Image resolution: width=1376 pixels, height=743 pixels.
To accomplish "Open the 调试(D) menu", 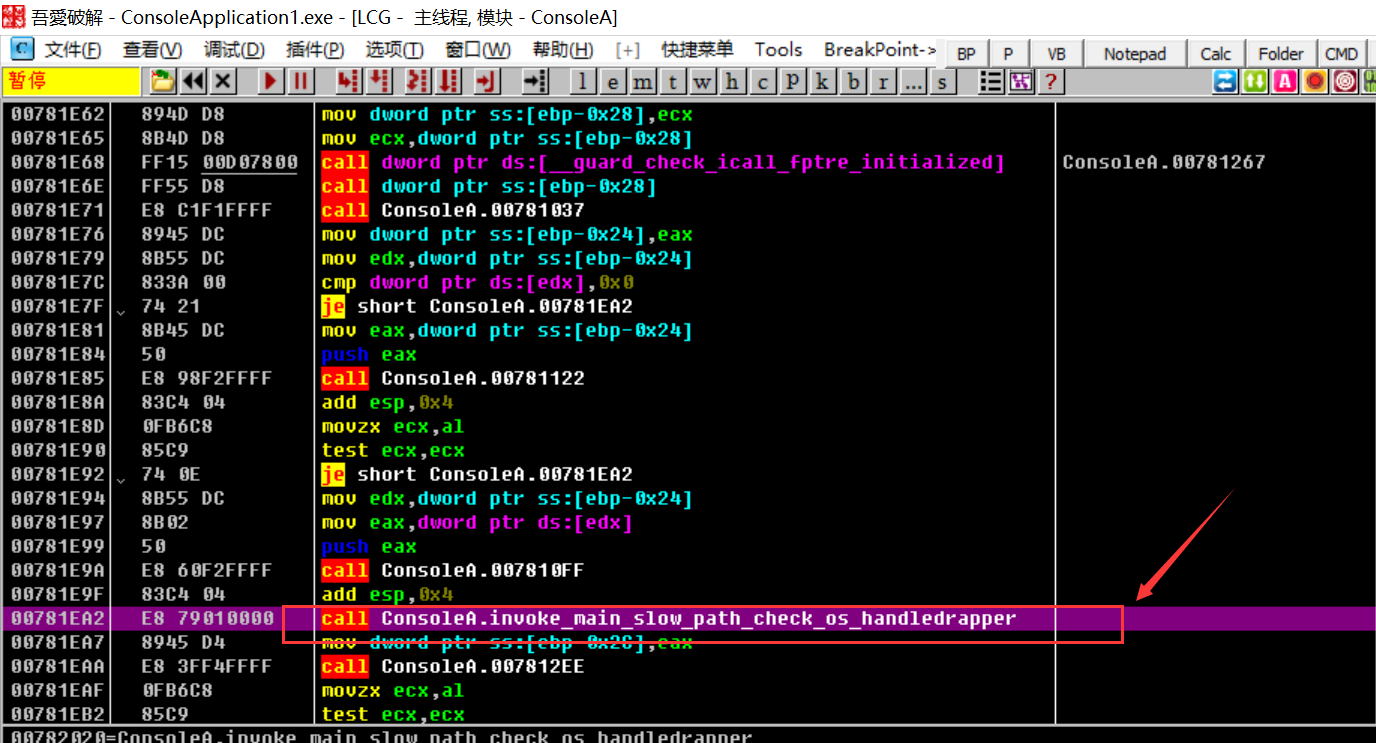I will click(234, 50).
